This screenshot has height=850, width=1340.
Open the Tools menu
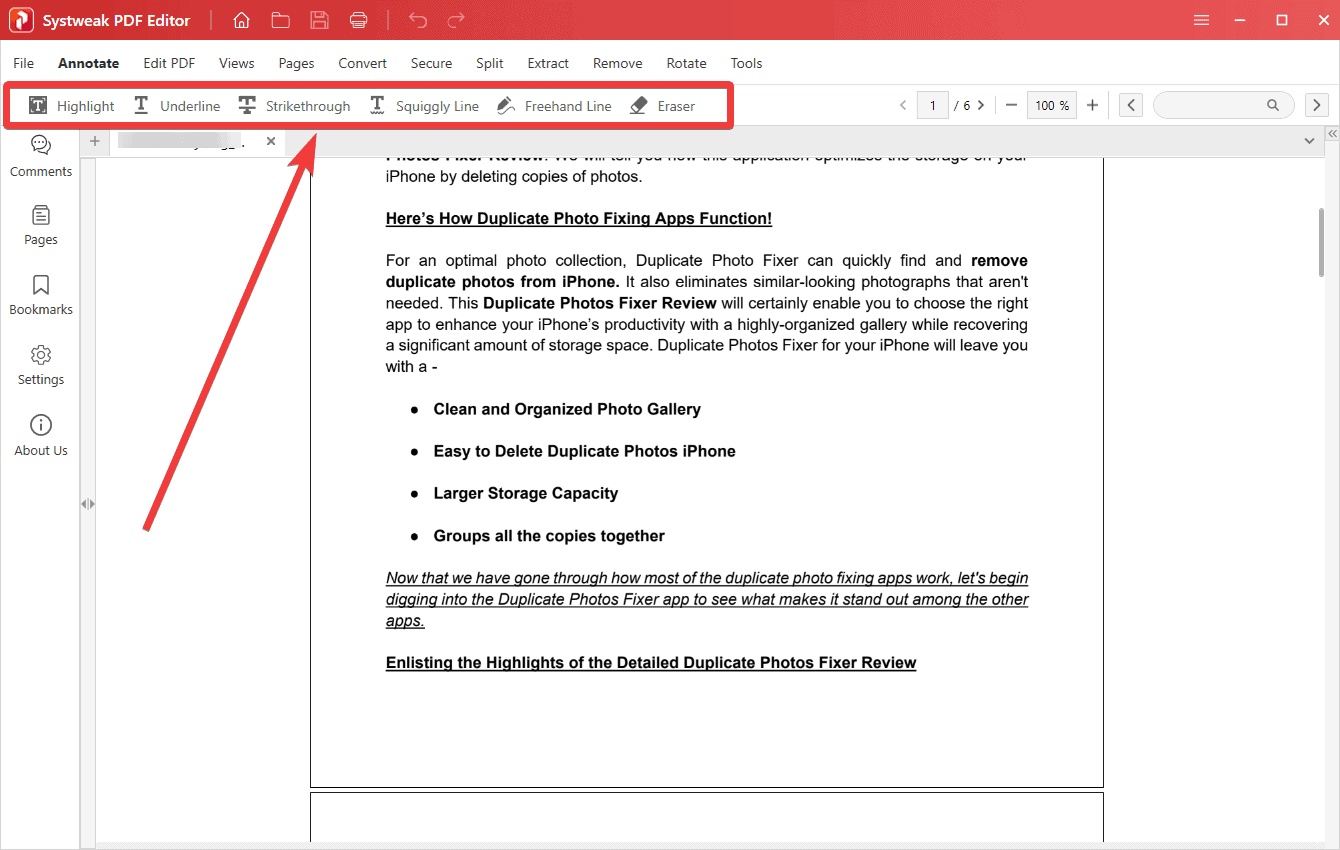747,63
